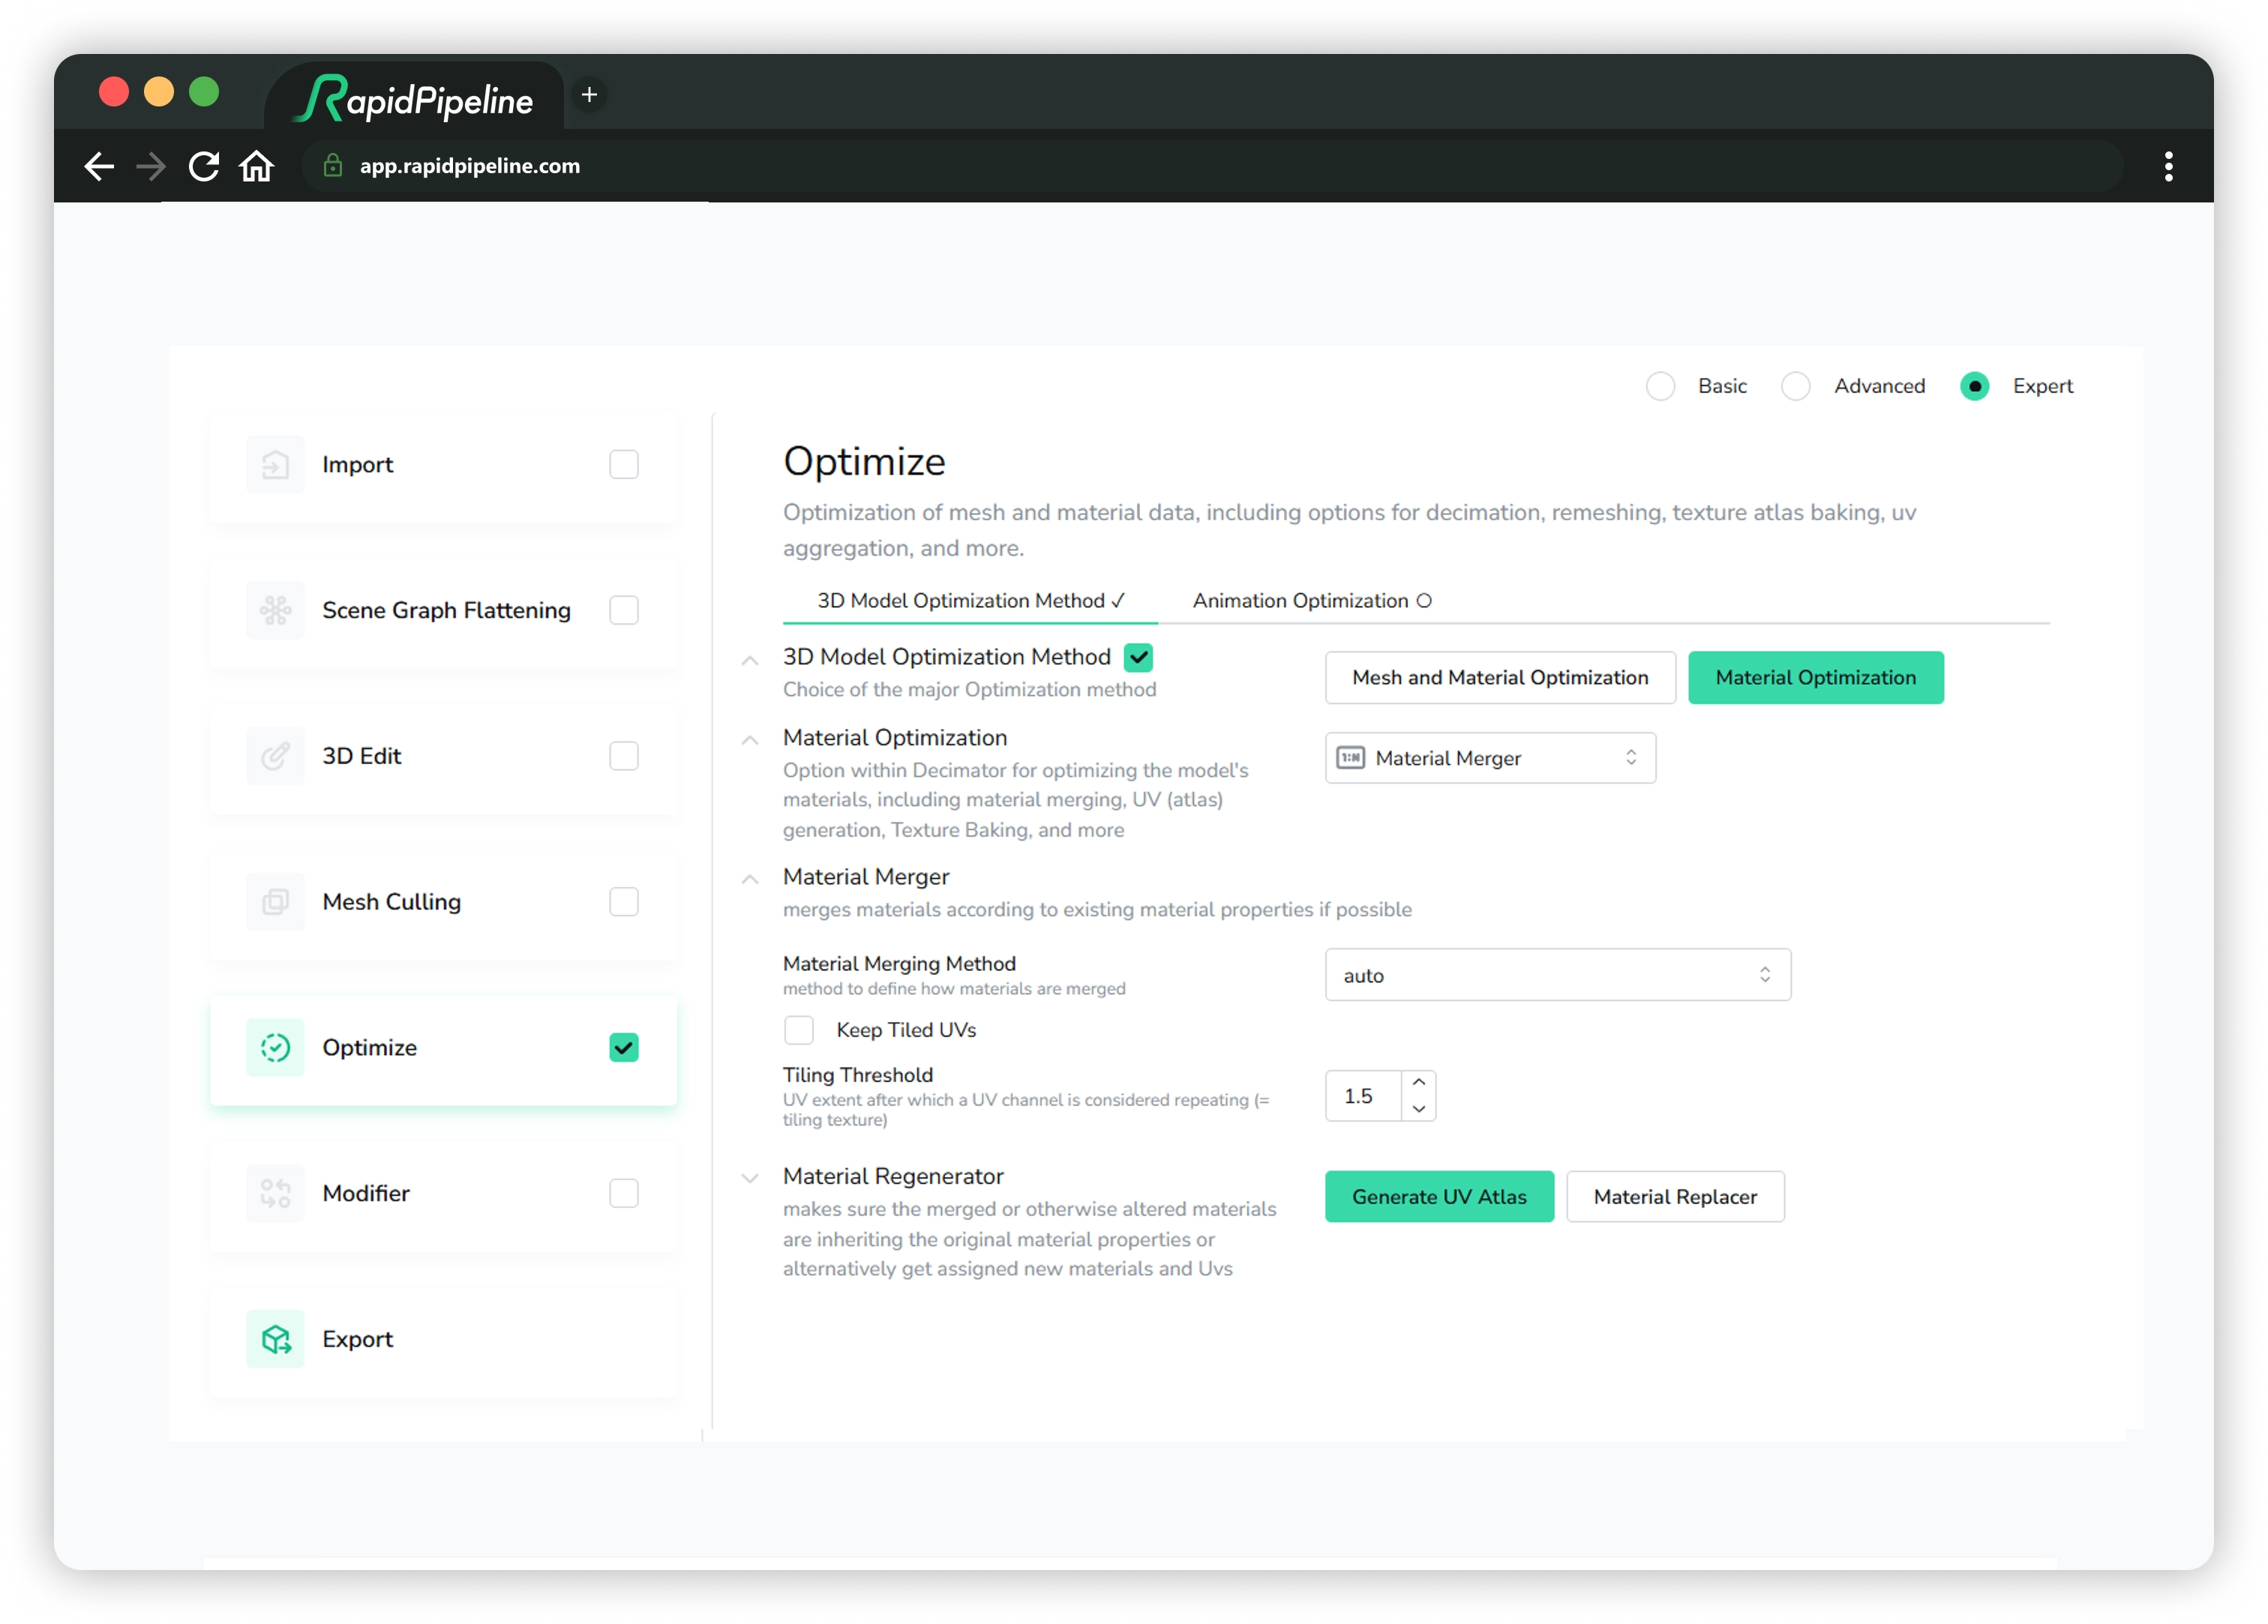Enable the Mesh Culling checkbox
The width and height of the screenshot is (2268, 1624).
click(624, 902)
